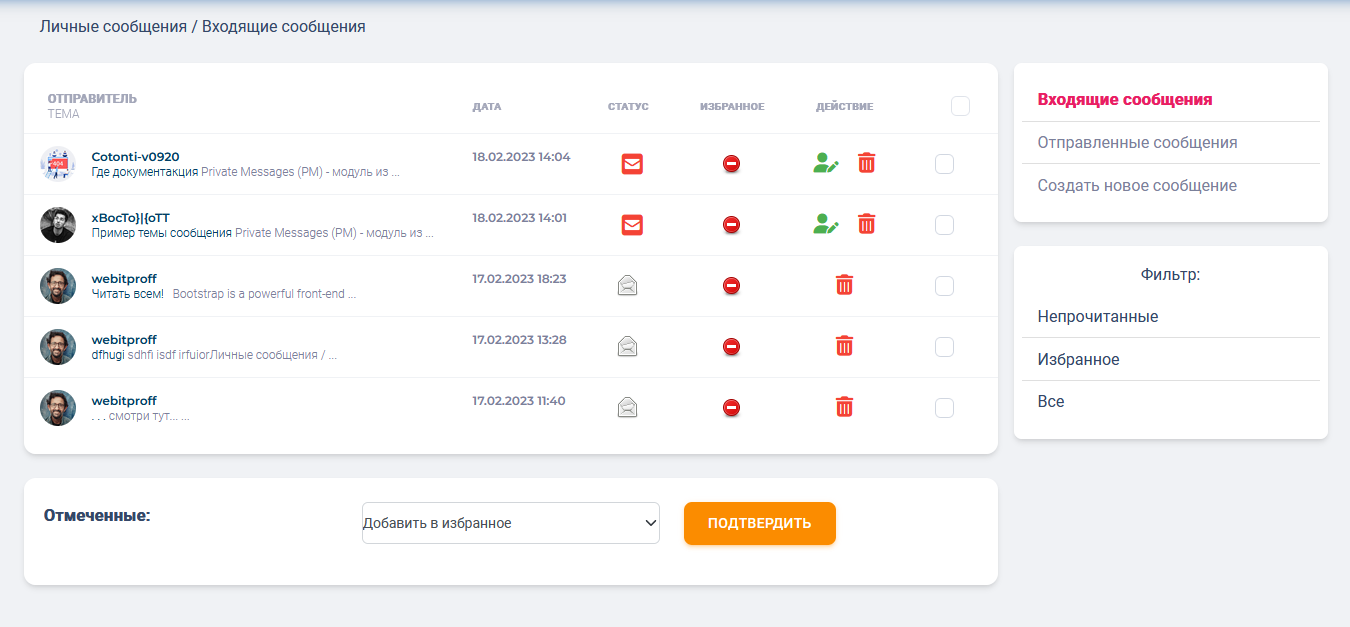Select checkbox for 13:28 webitproff message
The image size is (1350, 627).
click(x=944, y=347)
